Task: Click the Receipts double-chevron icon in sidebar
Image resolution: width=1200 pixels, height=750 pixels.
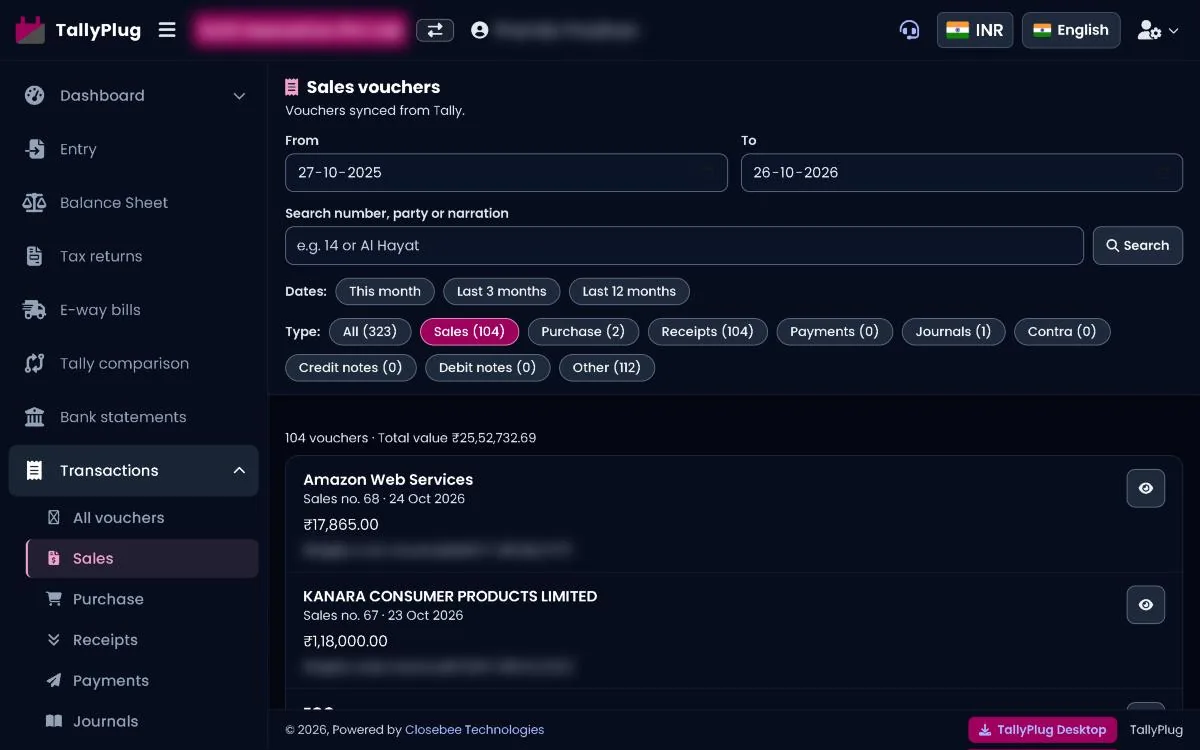Action: 54,640
